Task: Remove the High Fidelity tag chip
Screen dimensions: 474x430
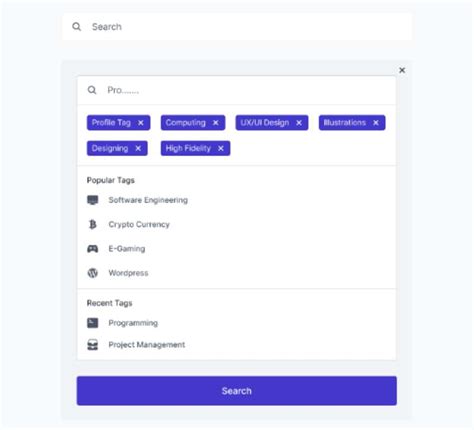Action: (221, 148)
